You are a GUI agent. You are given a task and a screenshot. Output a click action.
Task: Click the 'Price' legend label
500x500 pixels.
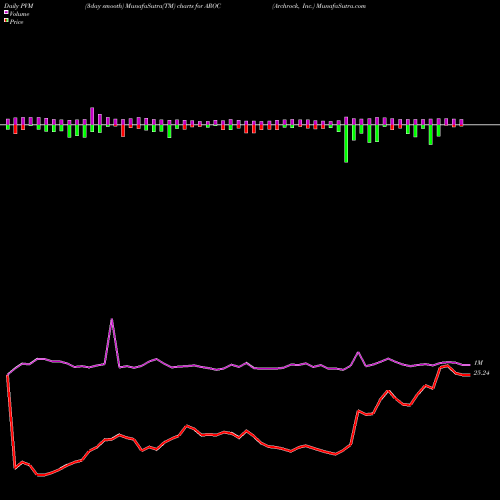point(16,22)
